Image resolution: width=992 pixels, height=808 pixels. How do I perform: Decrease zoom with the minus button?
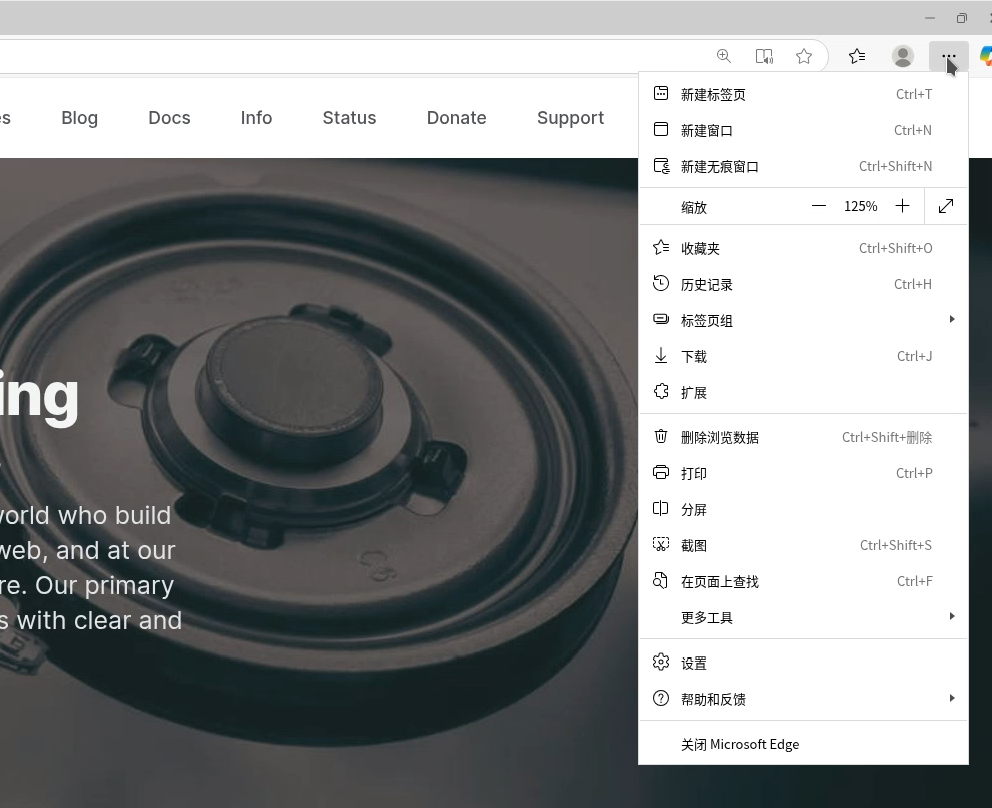coord(819,206)
